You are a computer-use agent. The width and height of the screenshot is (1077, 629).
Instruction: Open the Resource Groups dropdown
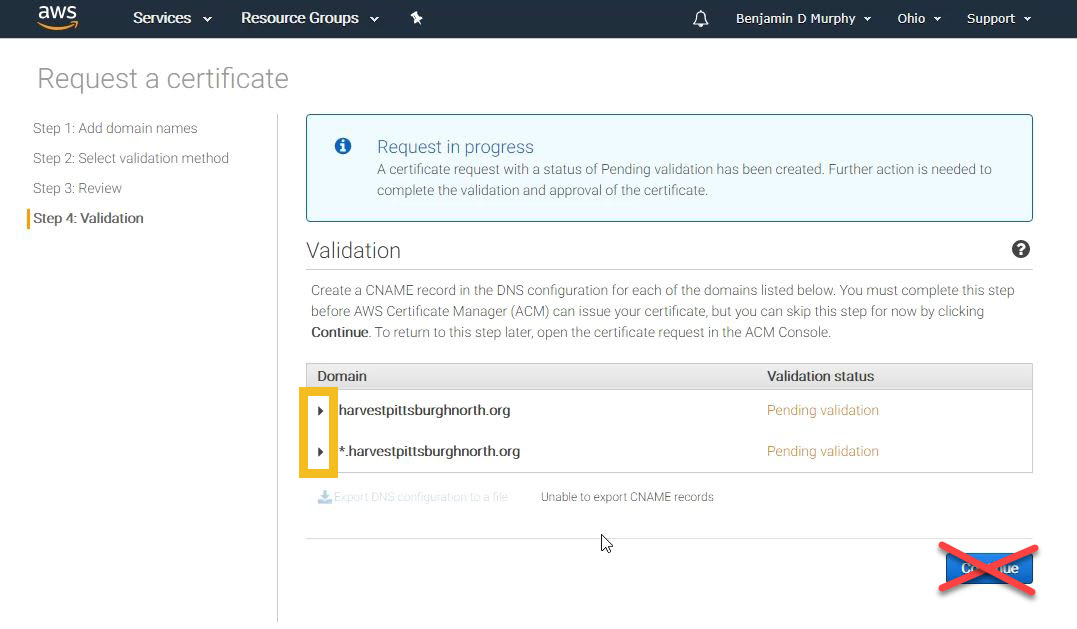[310, 18]
